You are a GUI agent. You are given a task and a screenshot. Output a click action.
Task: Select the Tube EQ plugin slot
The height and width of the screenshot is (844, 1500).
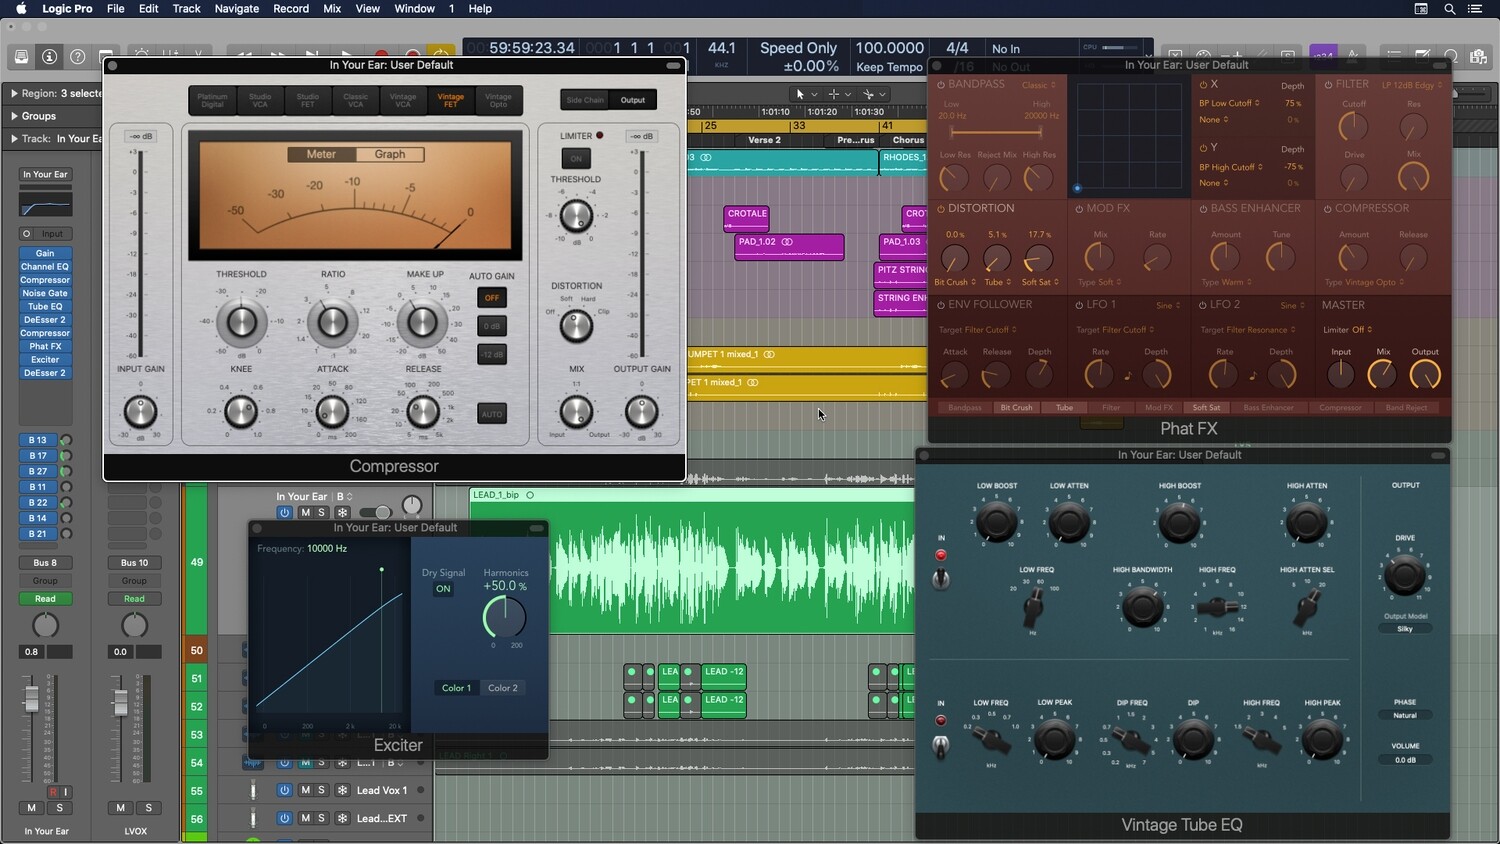coord(45,307)
